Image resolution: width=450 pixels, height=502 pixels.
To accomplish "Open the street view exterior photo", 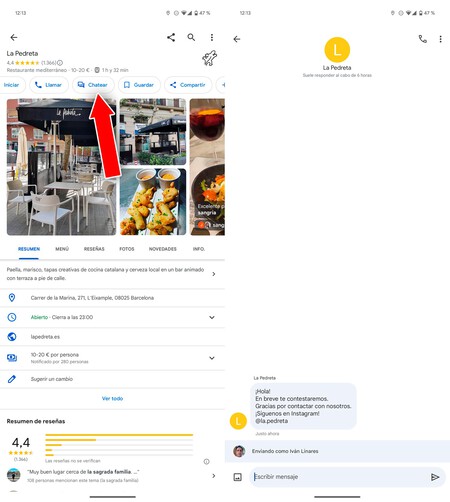I will tap(153, 131).
